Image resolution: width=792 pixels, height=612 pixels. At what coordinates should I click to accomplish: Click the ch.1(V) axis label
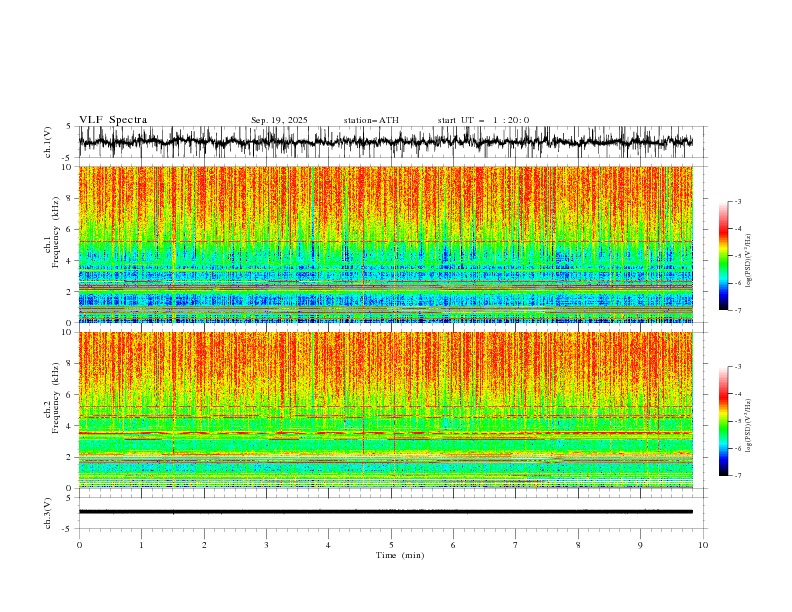pyautogui.click(x=48, y=142)
